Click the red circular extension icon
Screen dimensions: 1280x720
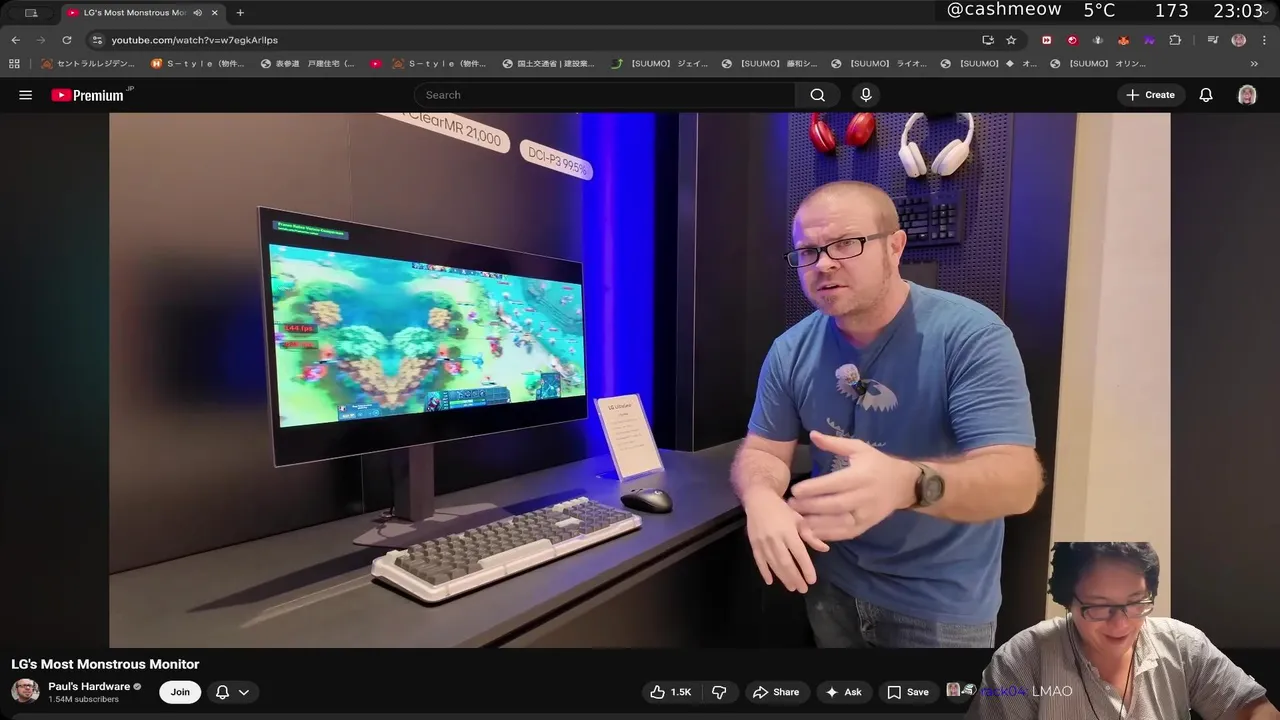point(1072,40)
